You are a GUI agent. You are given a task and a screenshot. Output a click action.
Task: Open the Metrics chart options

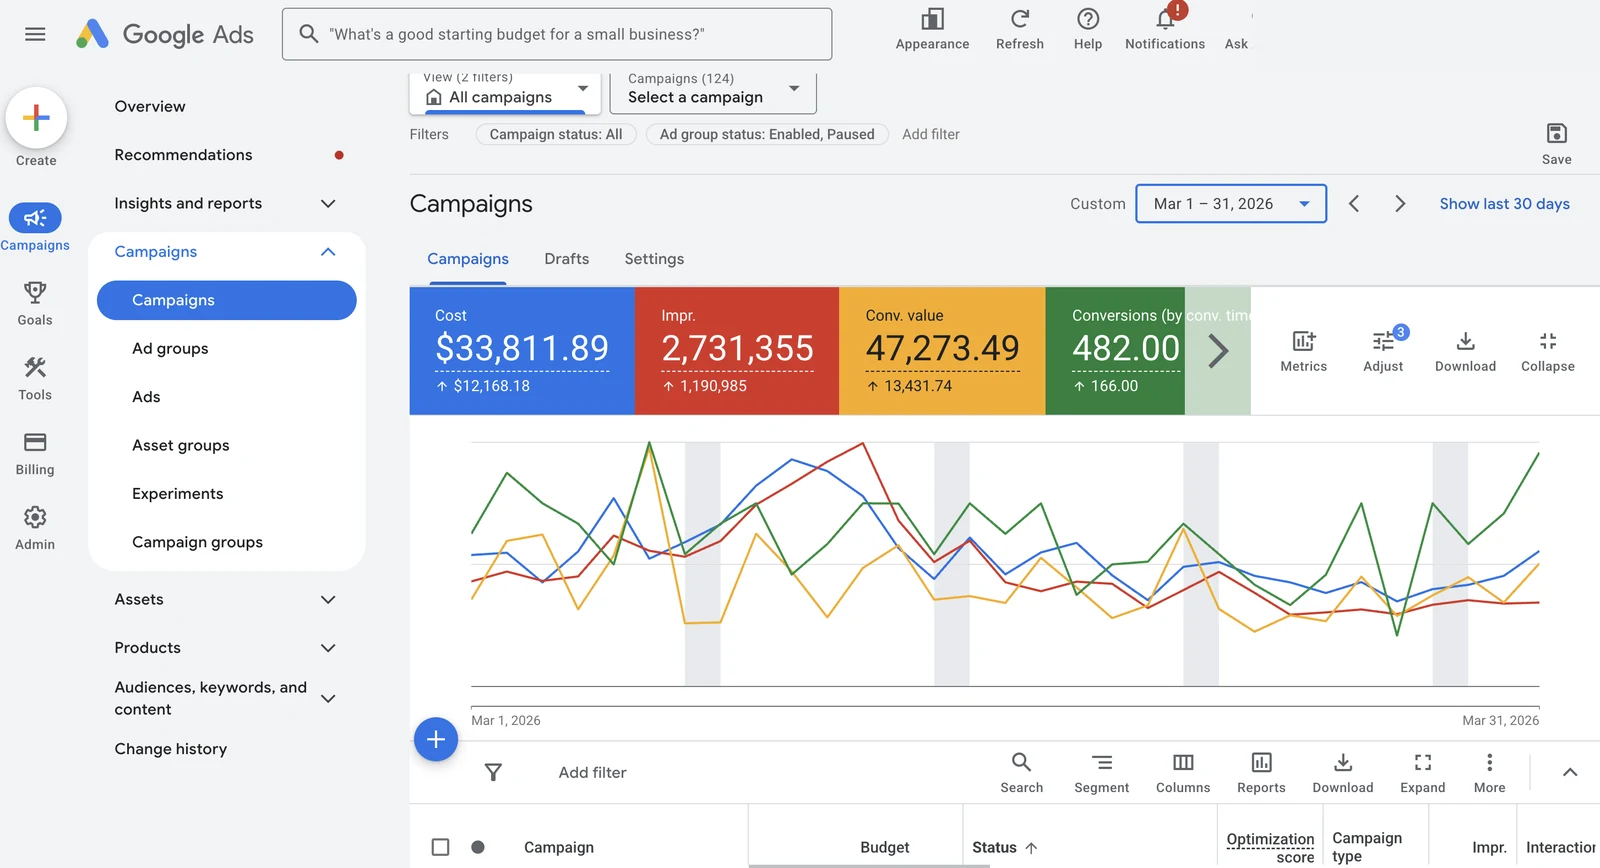1303,351
